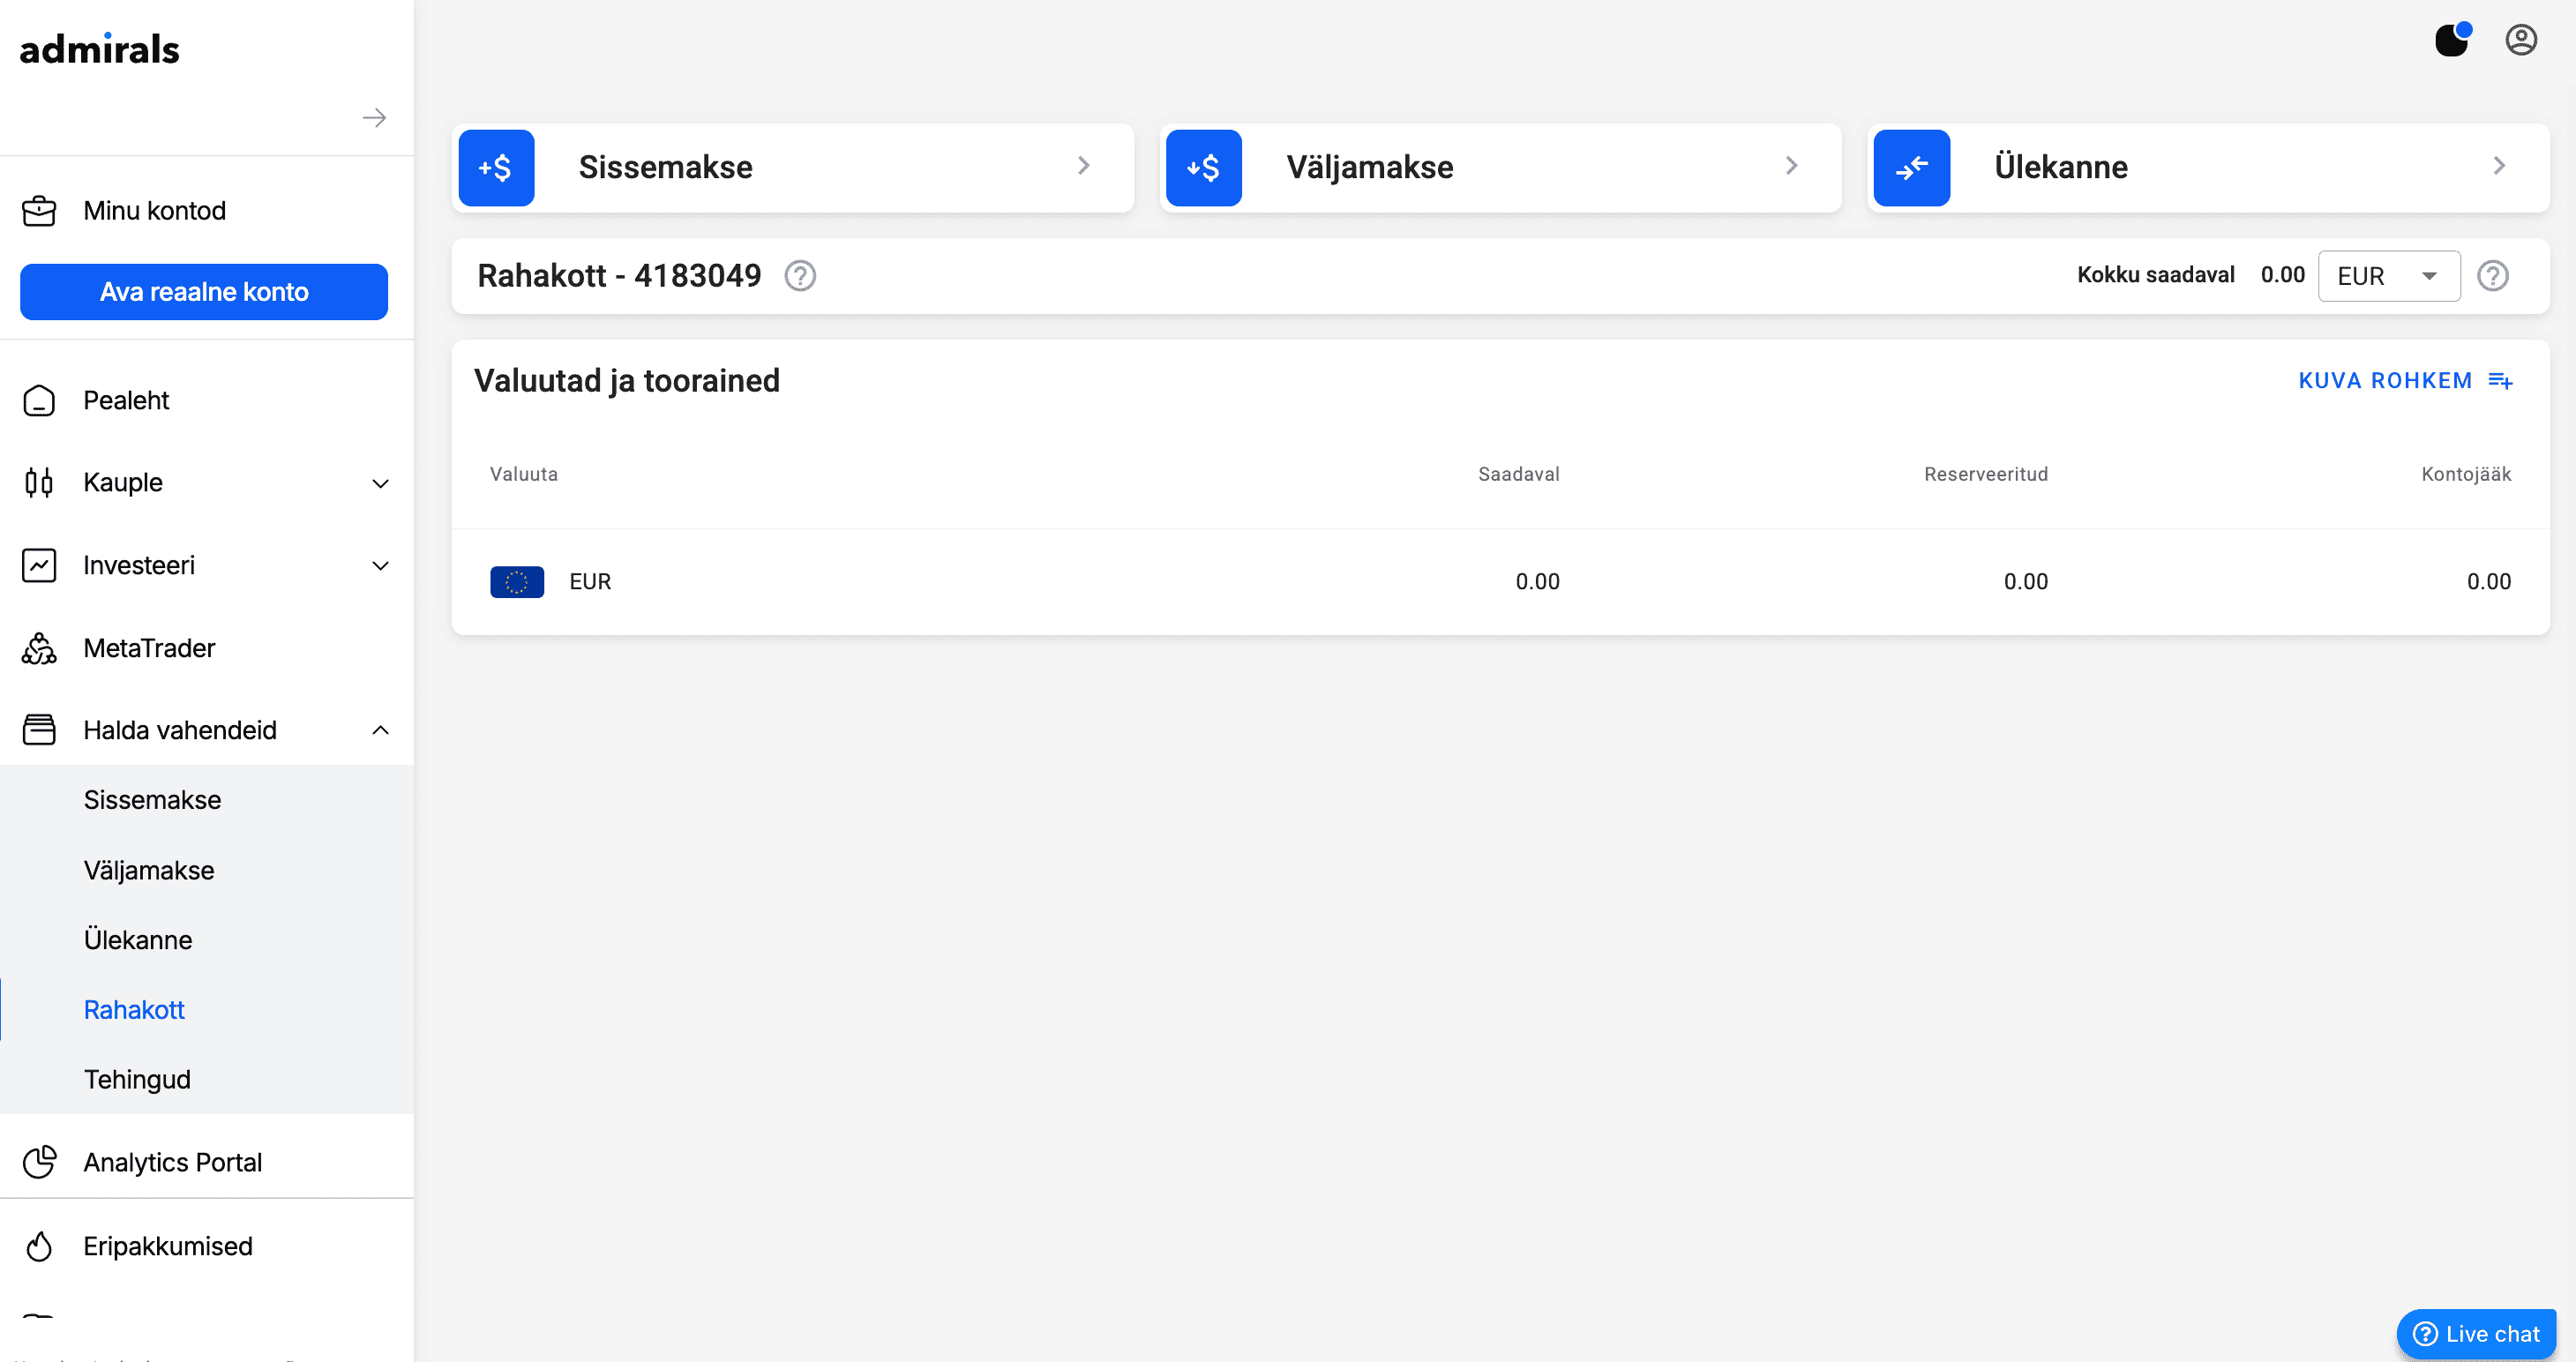Select Rahakott in the sidebar submenu
2576x1362 pixels.
tap(134, 1009)
